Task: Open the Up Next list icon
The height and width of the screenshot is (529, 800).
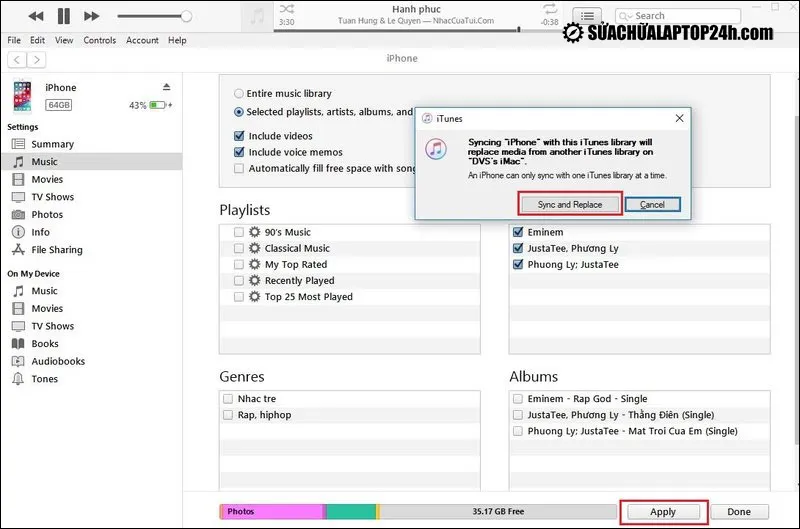Action: 588,17
